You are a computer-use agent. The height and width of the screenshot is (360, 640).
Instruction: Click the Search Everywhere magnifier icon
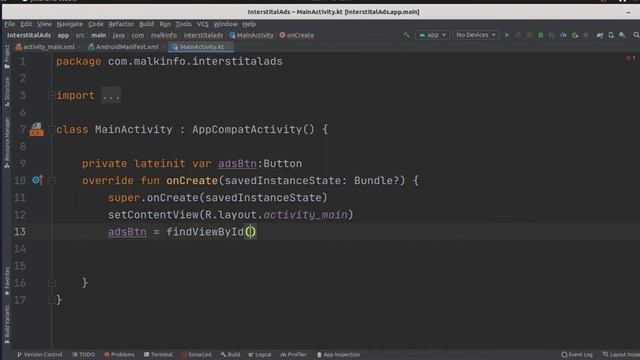pos(636,35)
